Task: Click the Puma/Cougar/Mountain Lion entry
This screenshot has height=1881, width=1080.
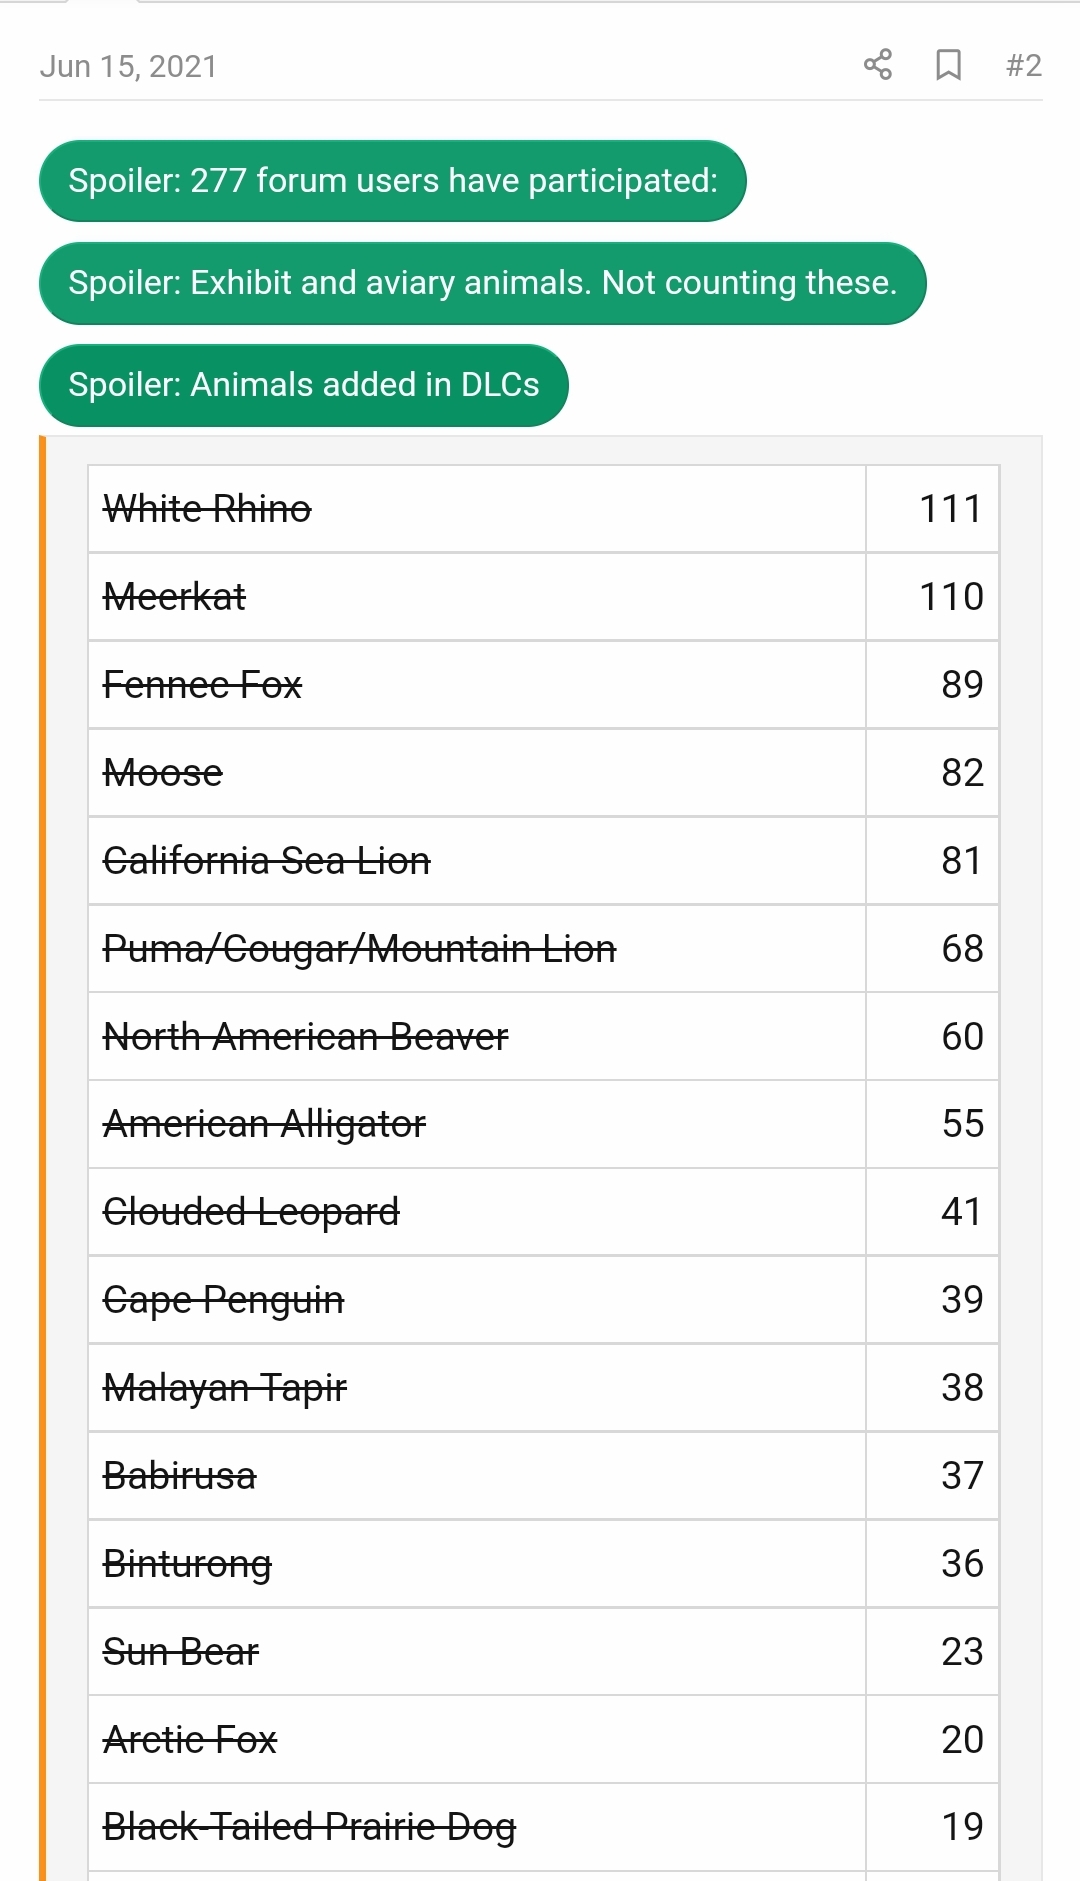Action: (360, 949)
